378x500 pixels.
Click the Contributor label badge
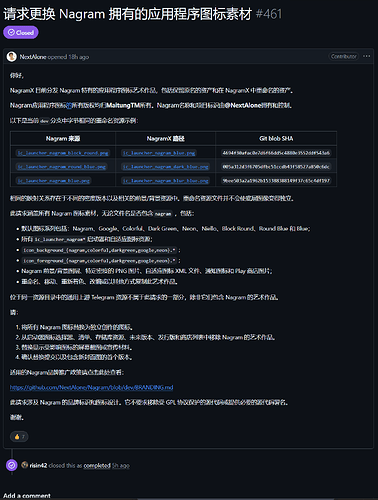344,56
